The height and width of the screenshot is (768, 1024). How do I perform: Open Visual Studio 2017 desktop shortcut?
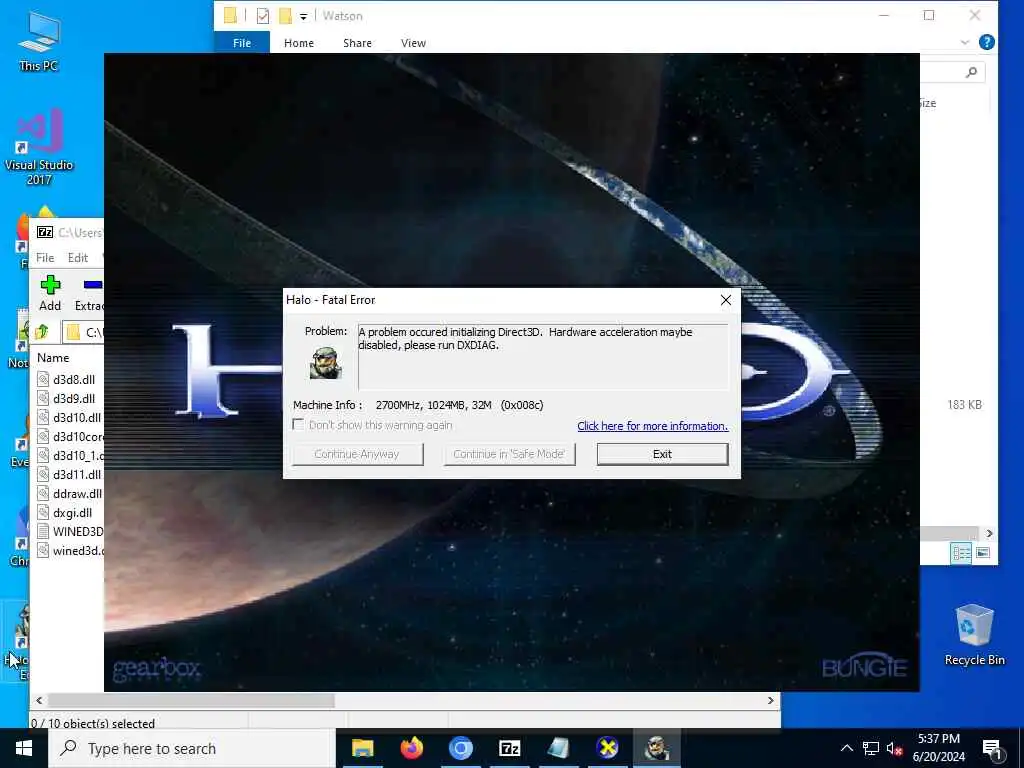(39, 147)
